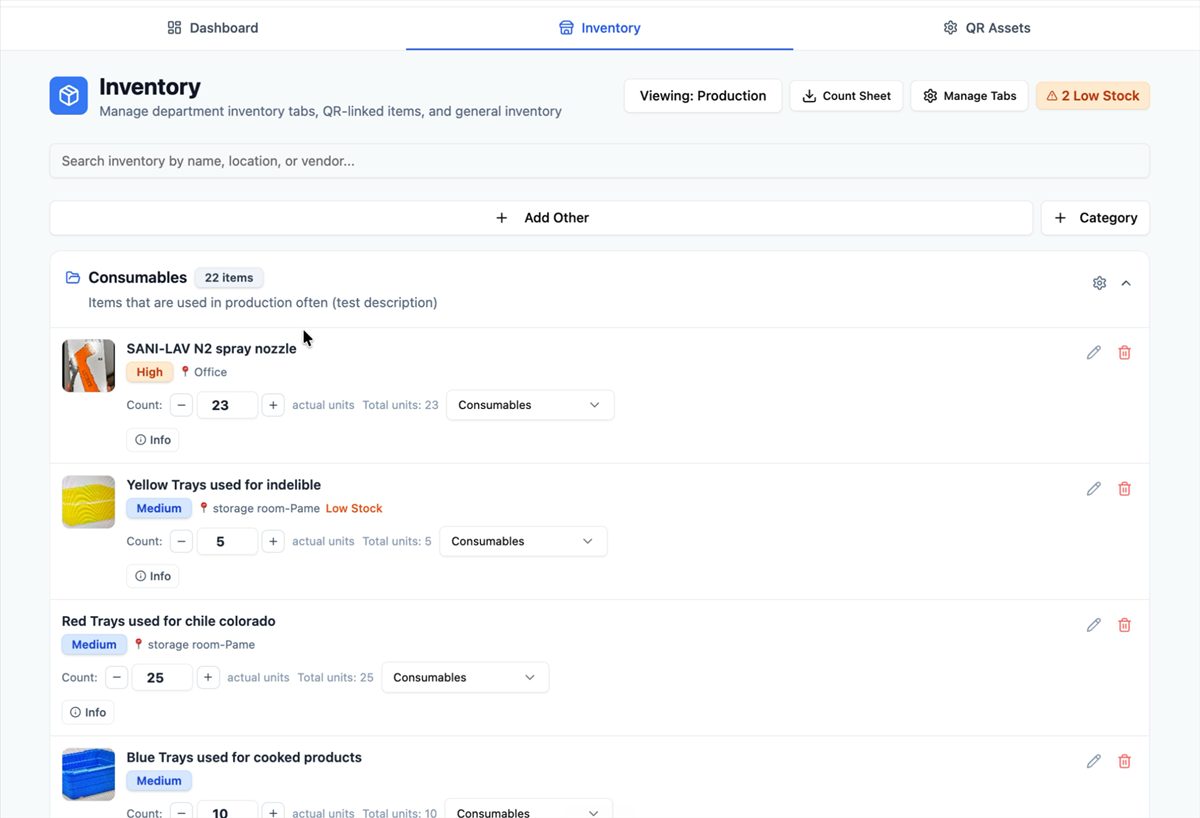
Task: Click the Yellow Trays count field showing 5
Action: pos(227,541)
